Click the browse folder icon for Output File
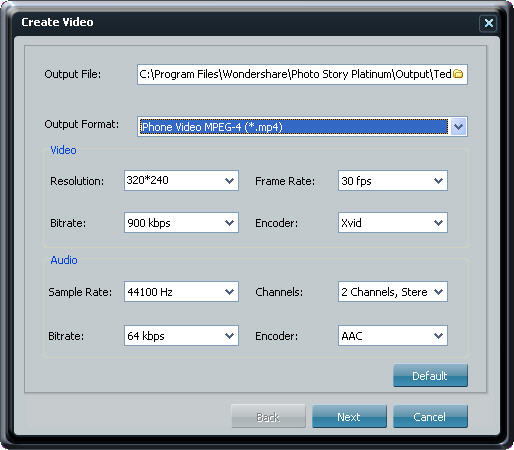 click(458, 74)
